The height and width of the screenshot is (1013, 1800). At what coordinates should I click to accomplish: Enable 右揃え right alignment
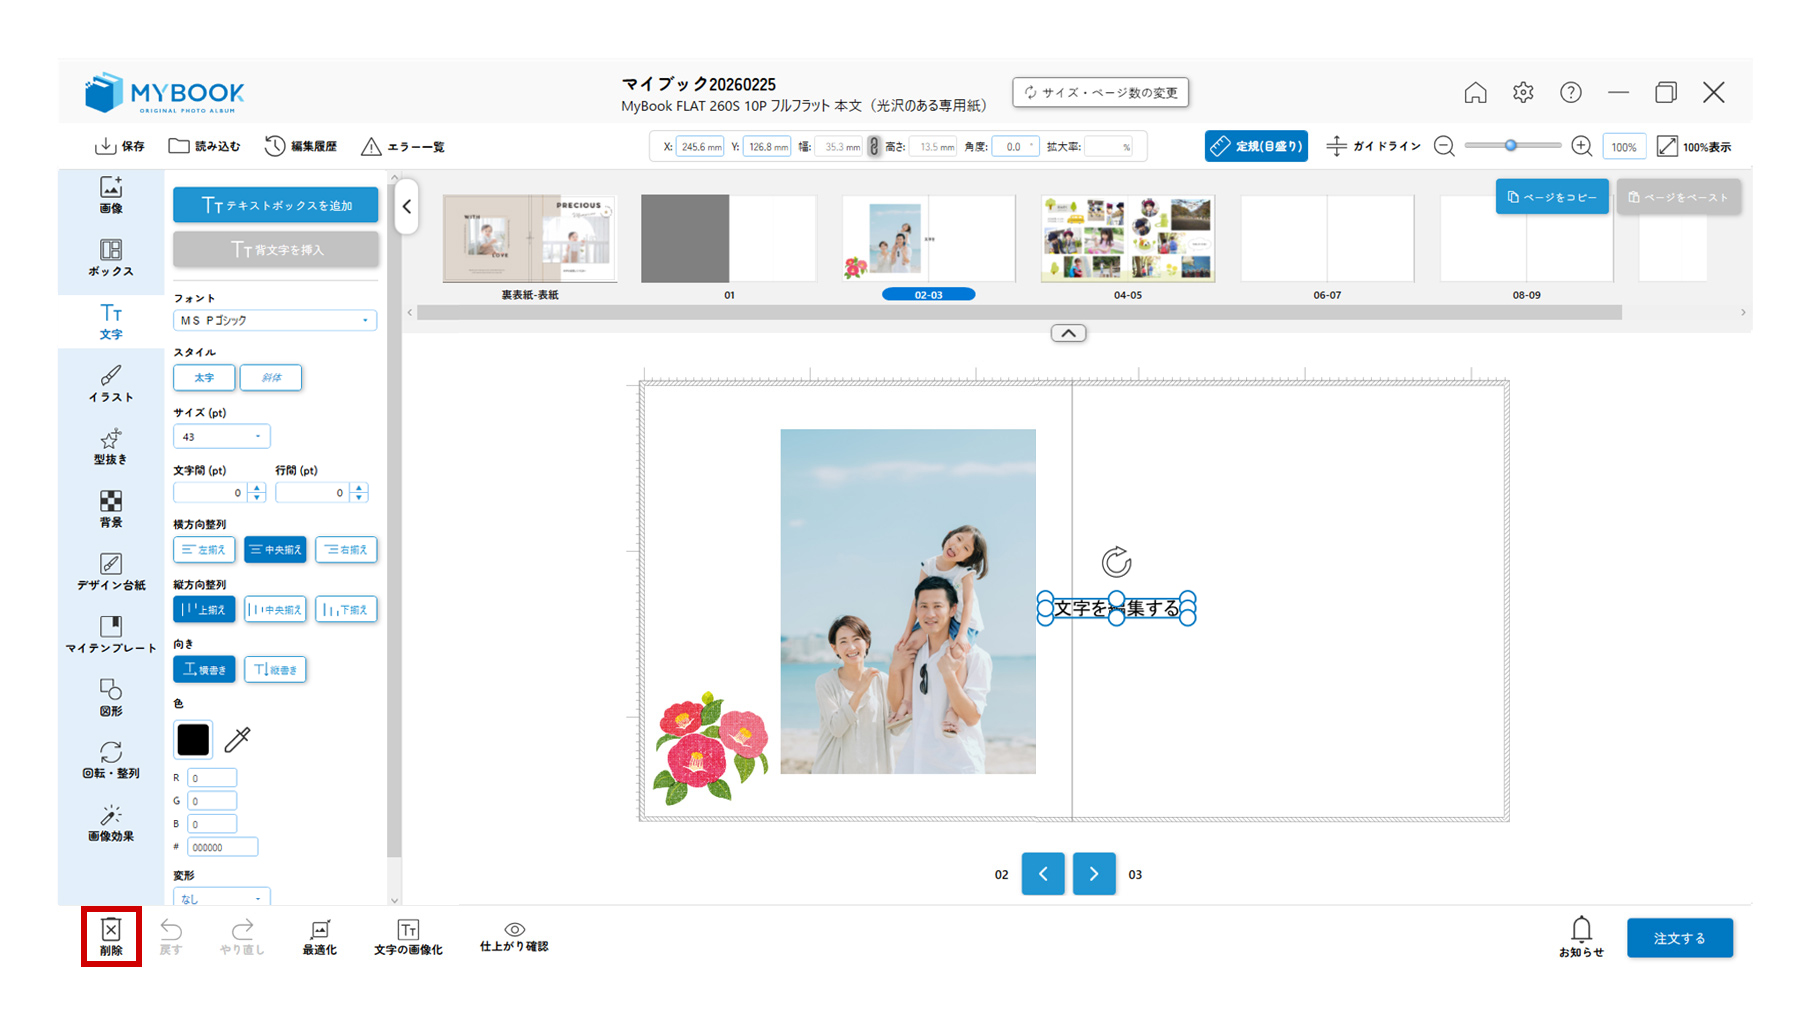(346, 549)
